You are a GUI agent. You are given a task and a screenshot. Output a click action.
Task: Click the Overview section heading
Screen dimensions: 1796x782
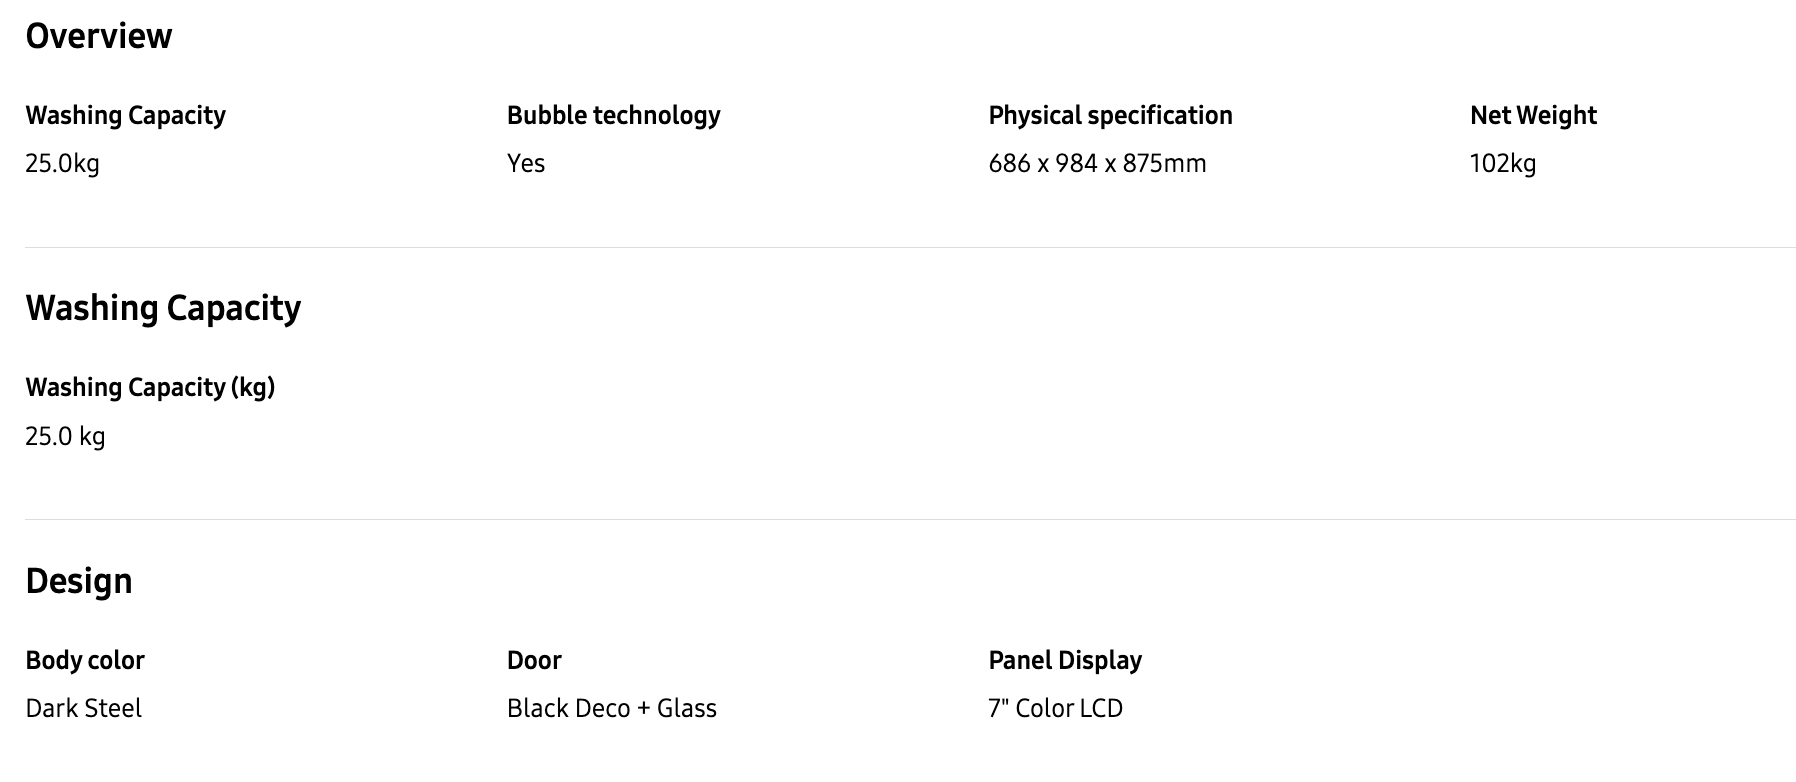click(x=98, y=37)
